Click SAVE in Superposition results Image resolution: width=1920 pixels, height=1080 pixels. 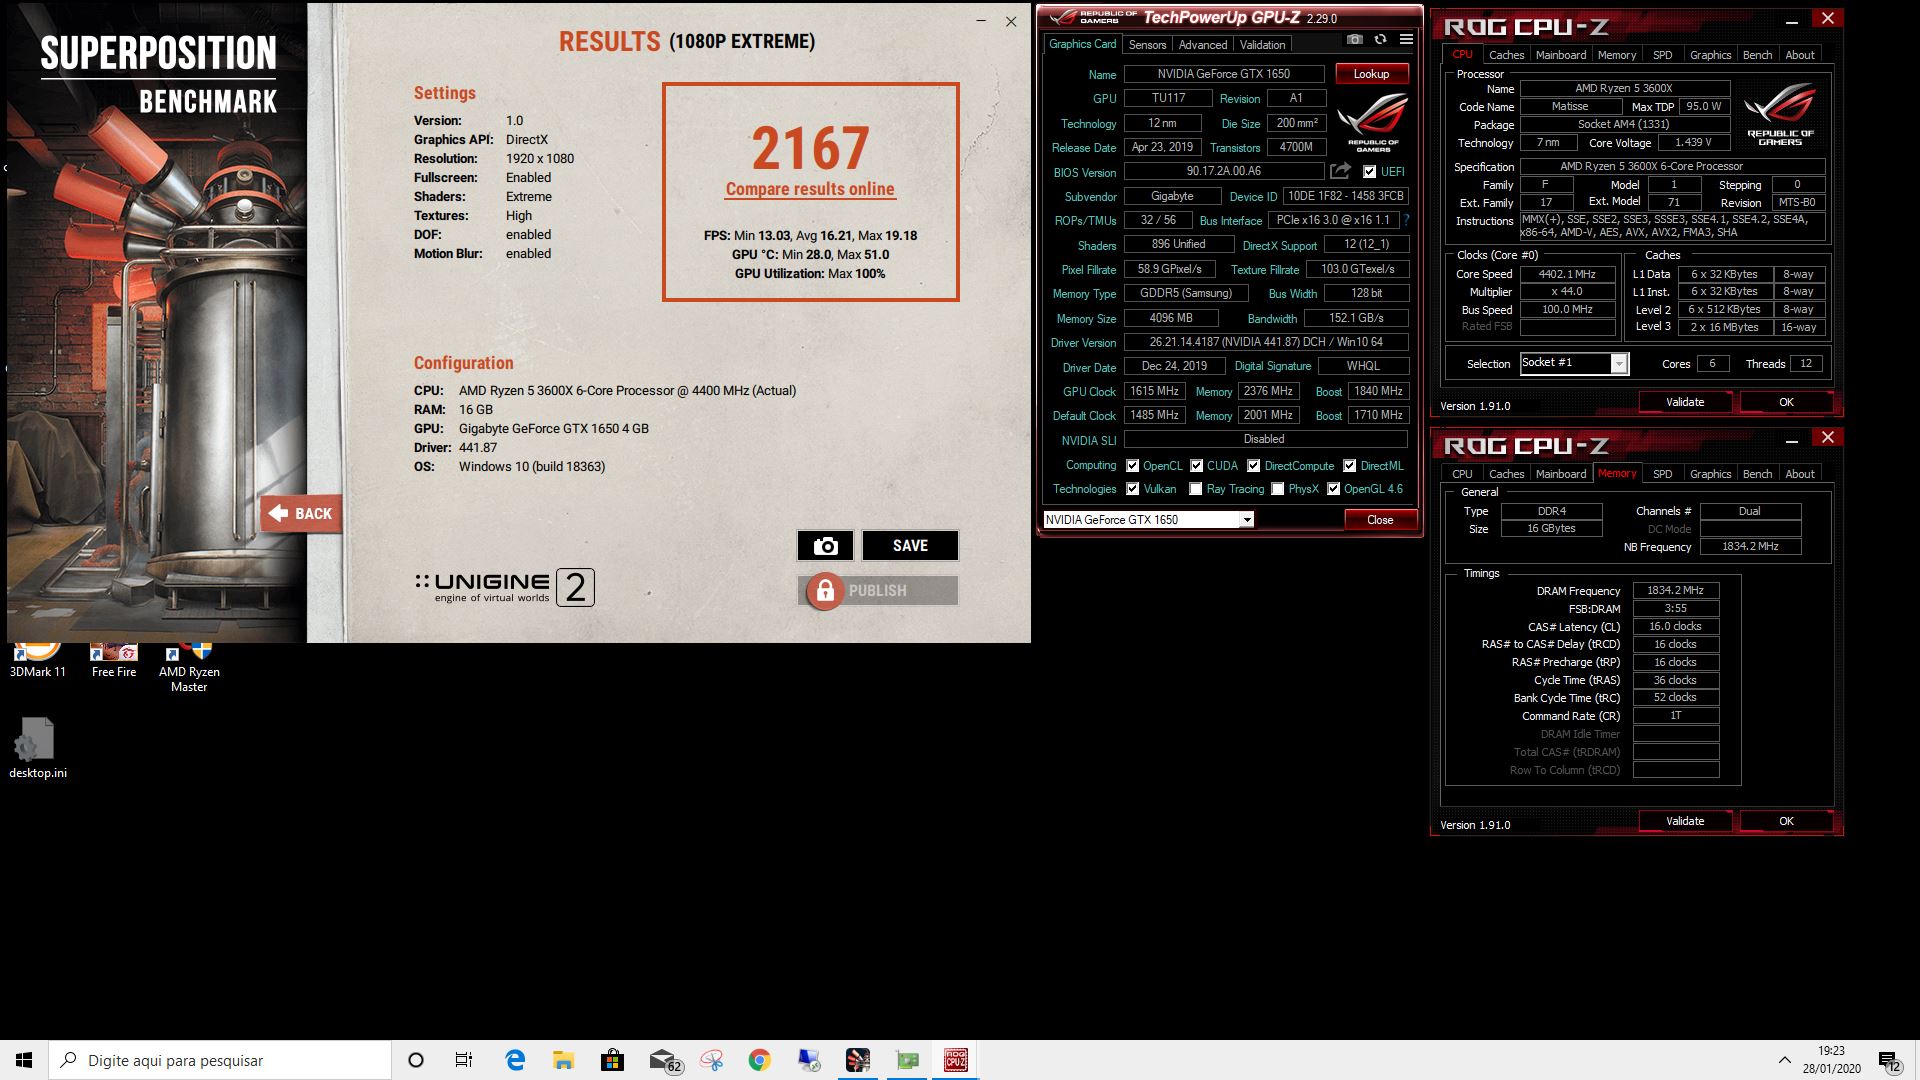(x=910, y=545)
